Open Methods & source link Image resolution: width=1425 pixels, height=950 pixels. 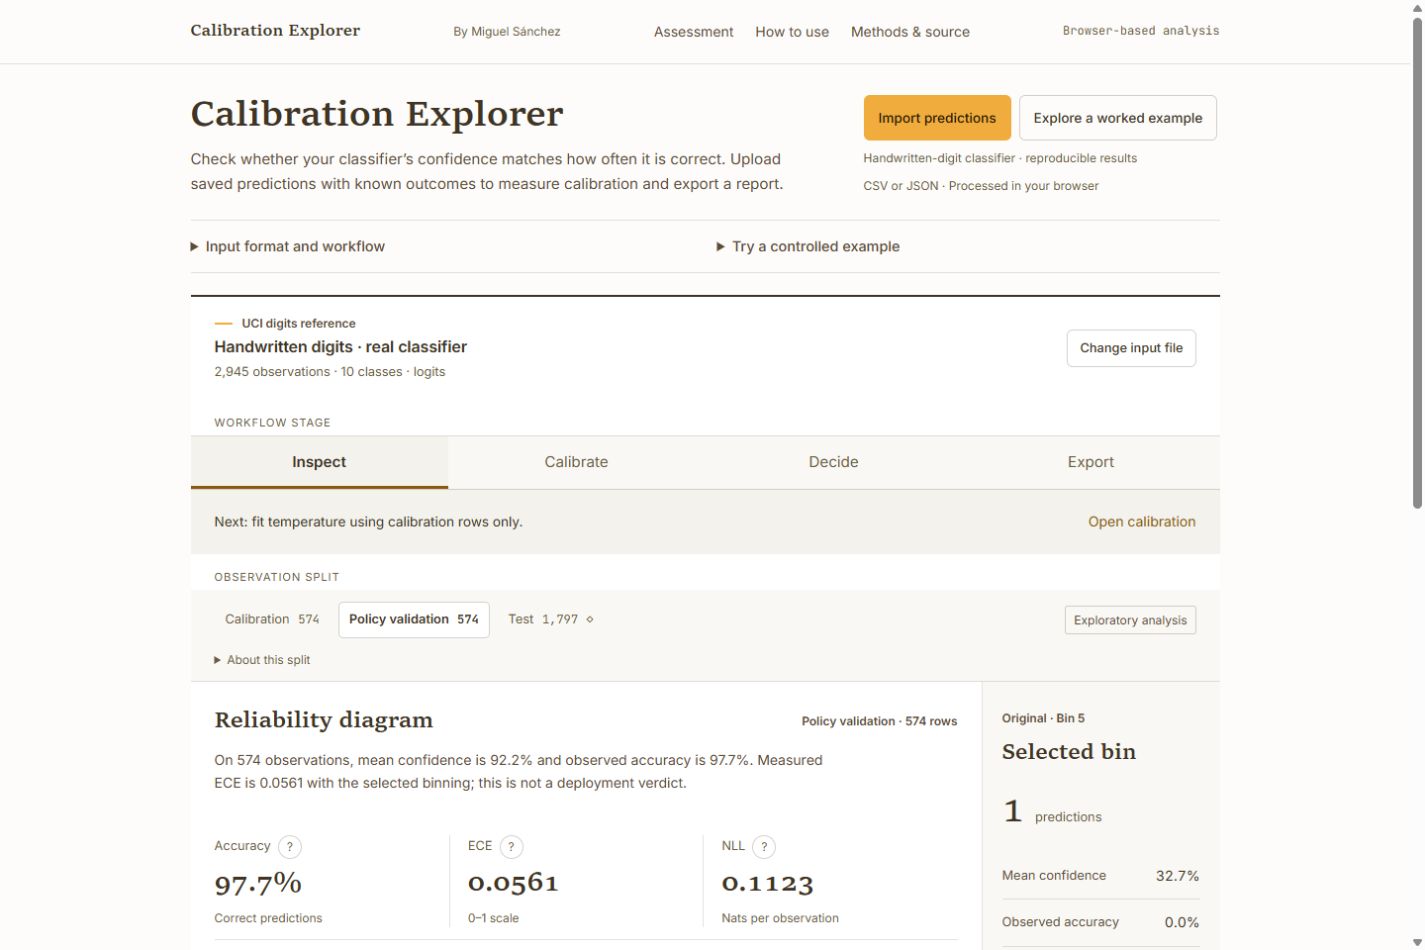[910, 32]
